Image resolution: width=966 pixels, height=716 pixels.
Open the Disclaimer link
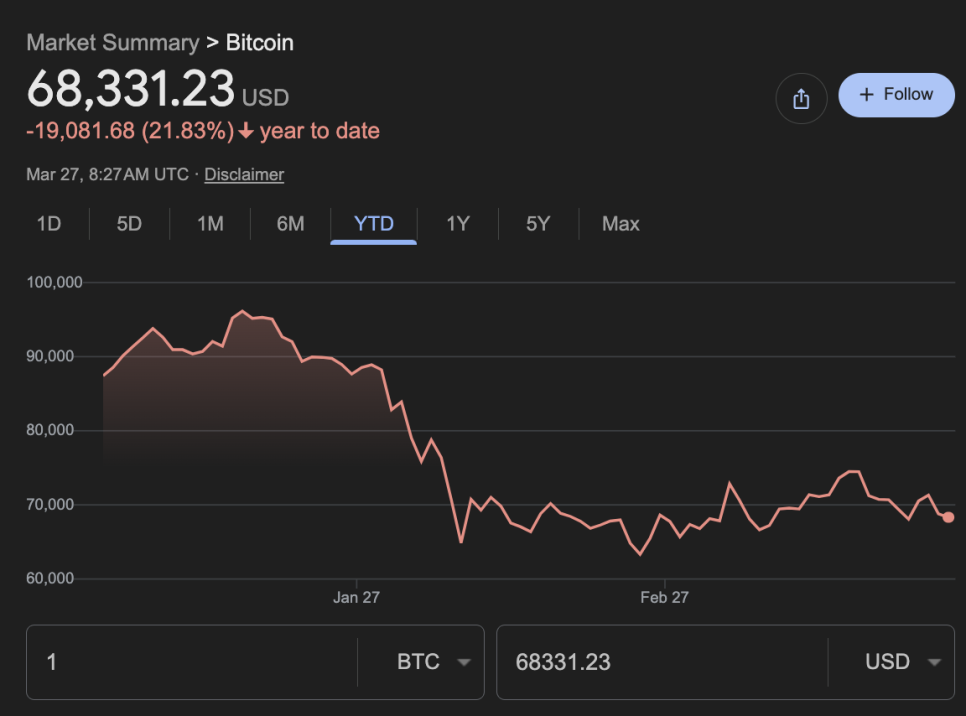(244, 174)
